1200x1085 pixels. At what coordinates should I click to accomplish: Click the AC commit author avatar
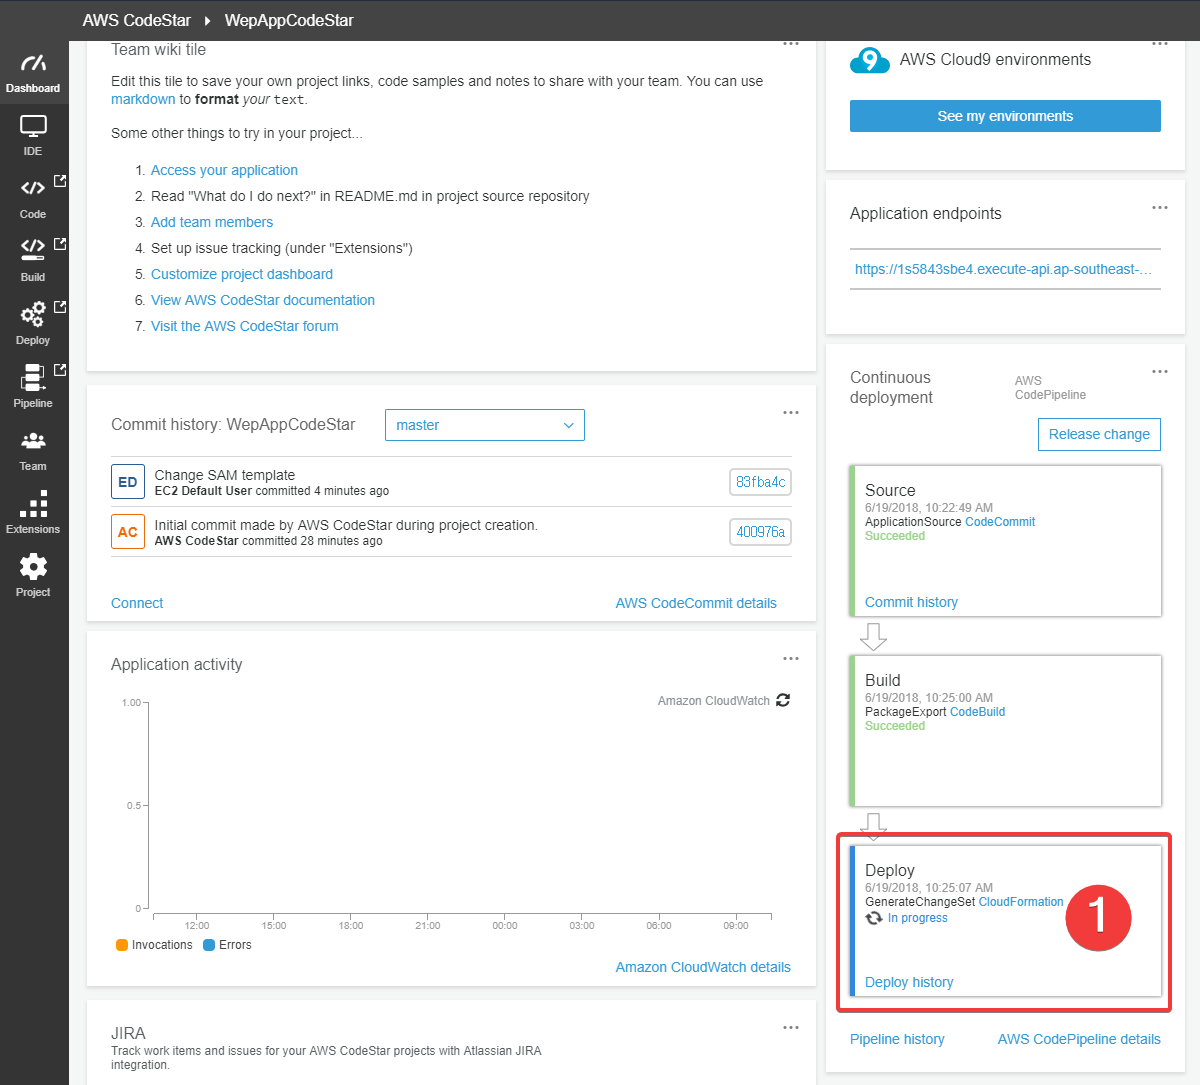[128, 532]
